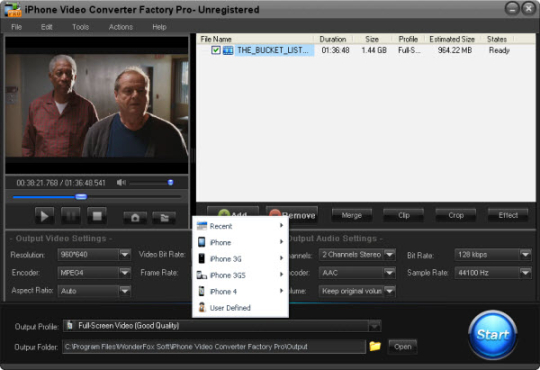Choose iPhone 4 profile category

240,291
